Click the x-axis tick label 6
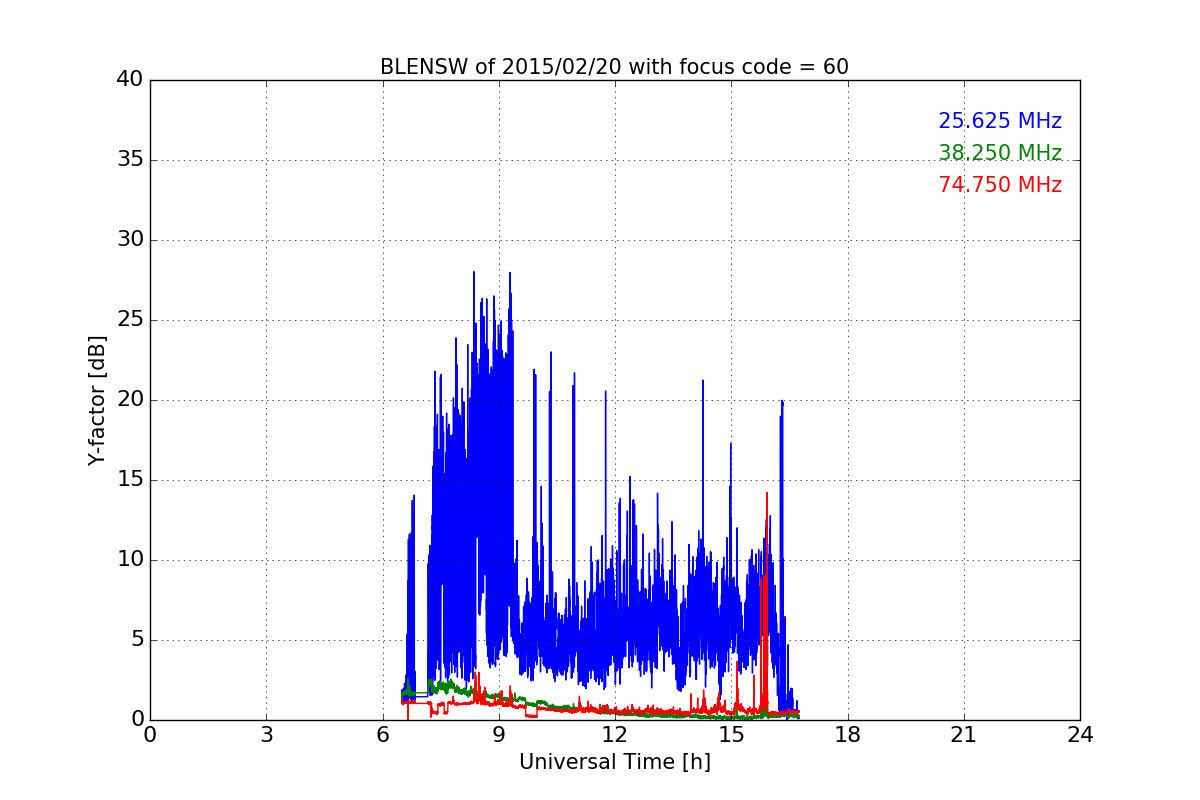The image size is (1200, 800). [382, 735]
